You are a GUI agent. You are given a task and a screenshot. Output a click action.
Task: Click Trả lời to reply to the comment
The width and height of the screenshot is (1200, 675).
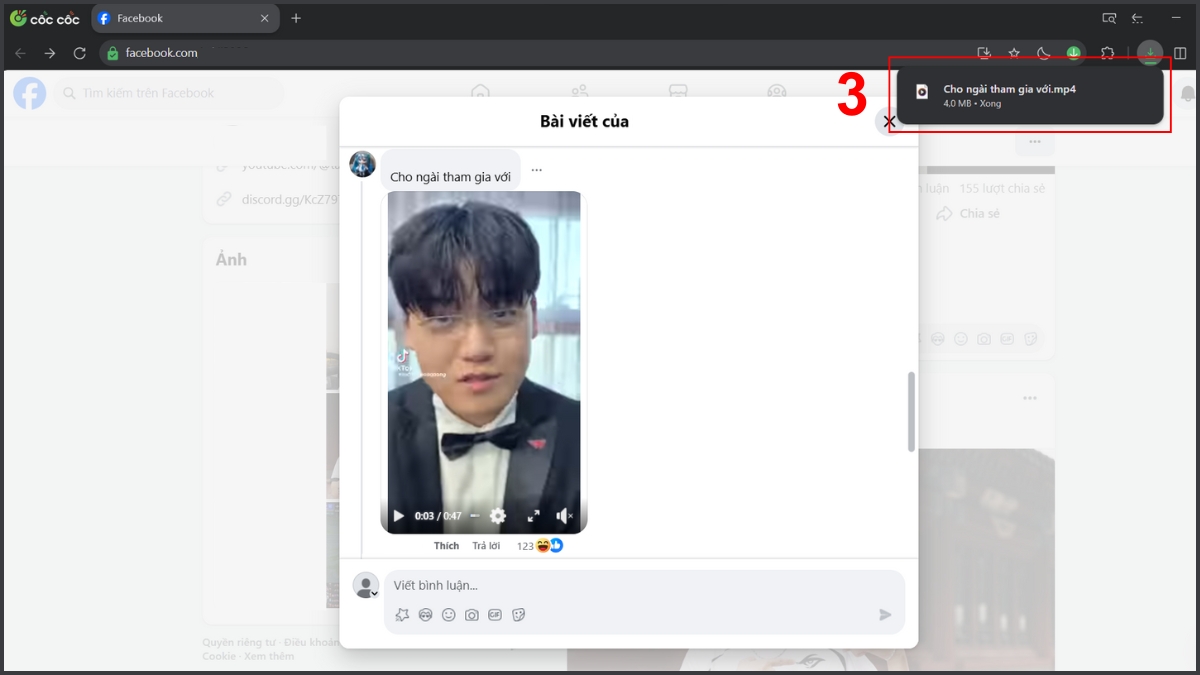[487, 546]
